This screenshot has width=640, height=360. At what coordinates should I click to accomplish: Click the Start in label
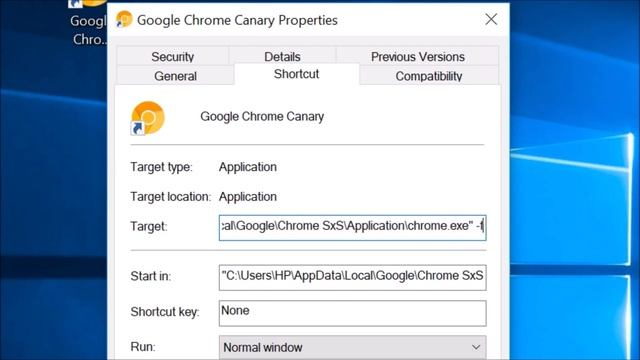151,276
